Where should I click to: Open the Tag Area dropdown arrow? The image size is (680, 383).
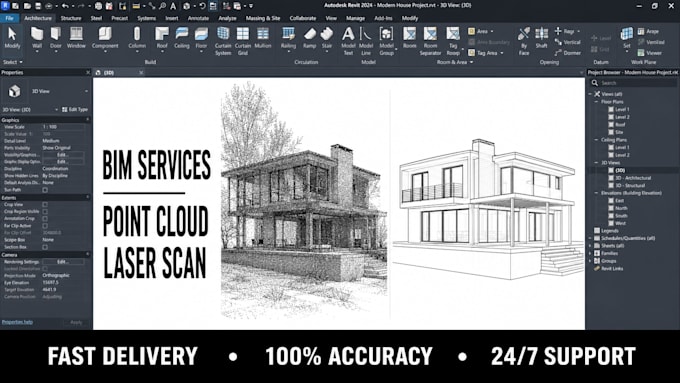[502, 53]
